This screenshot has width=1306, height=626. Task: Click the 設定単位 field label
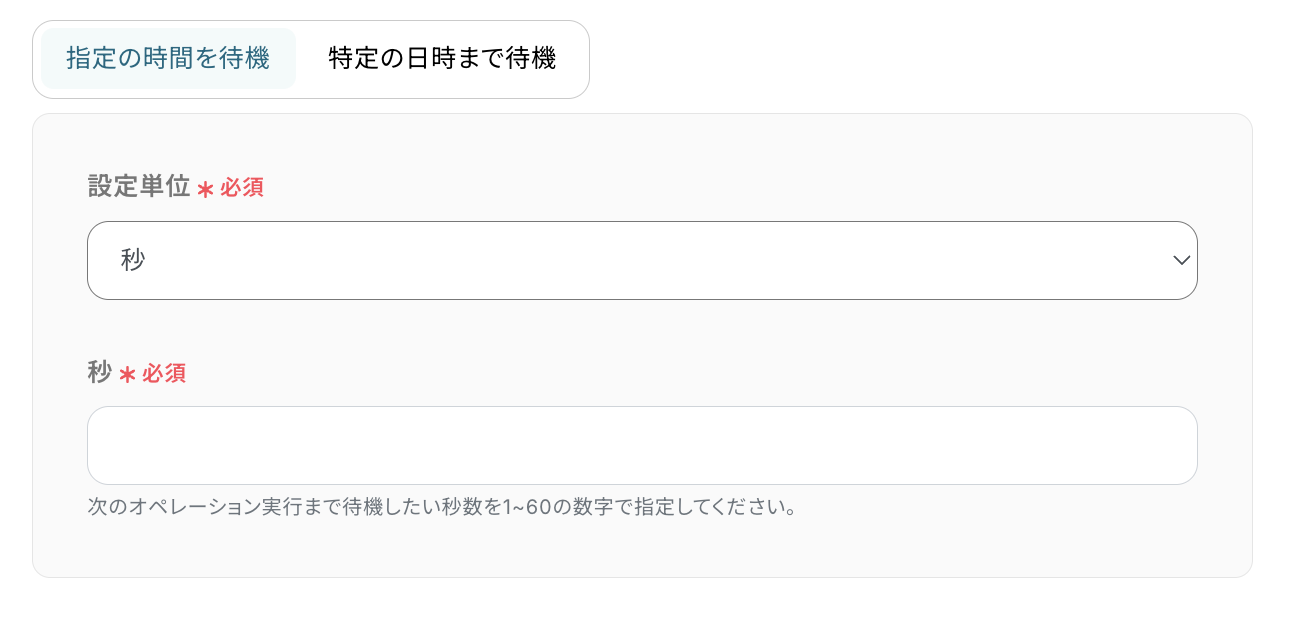point(139,187)
